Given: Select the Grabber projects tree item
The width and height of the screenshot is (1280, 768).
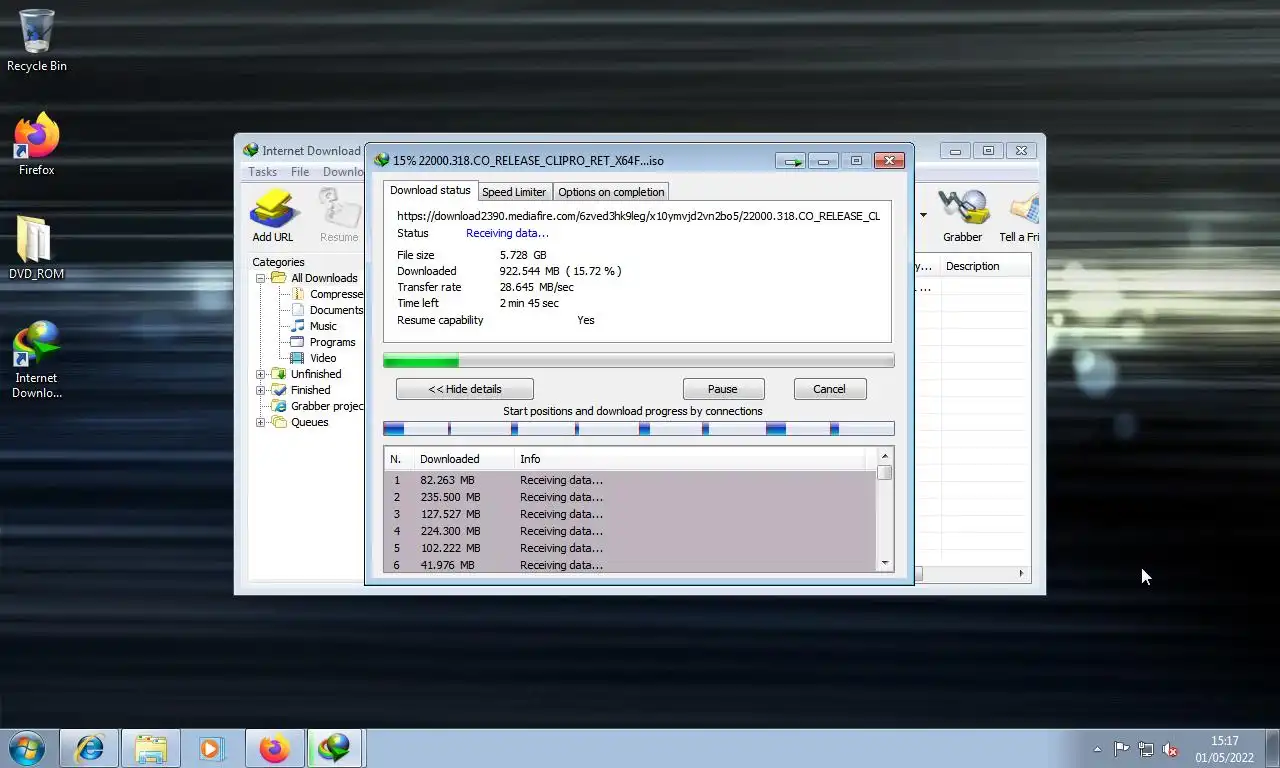Looking at the screenshot, I should (x=317, y=406).
